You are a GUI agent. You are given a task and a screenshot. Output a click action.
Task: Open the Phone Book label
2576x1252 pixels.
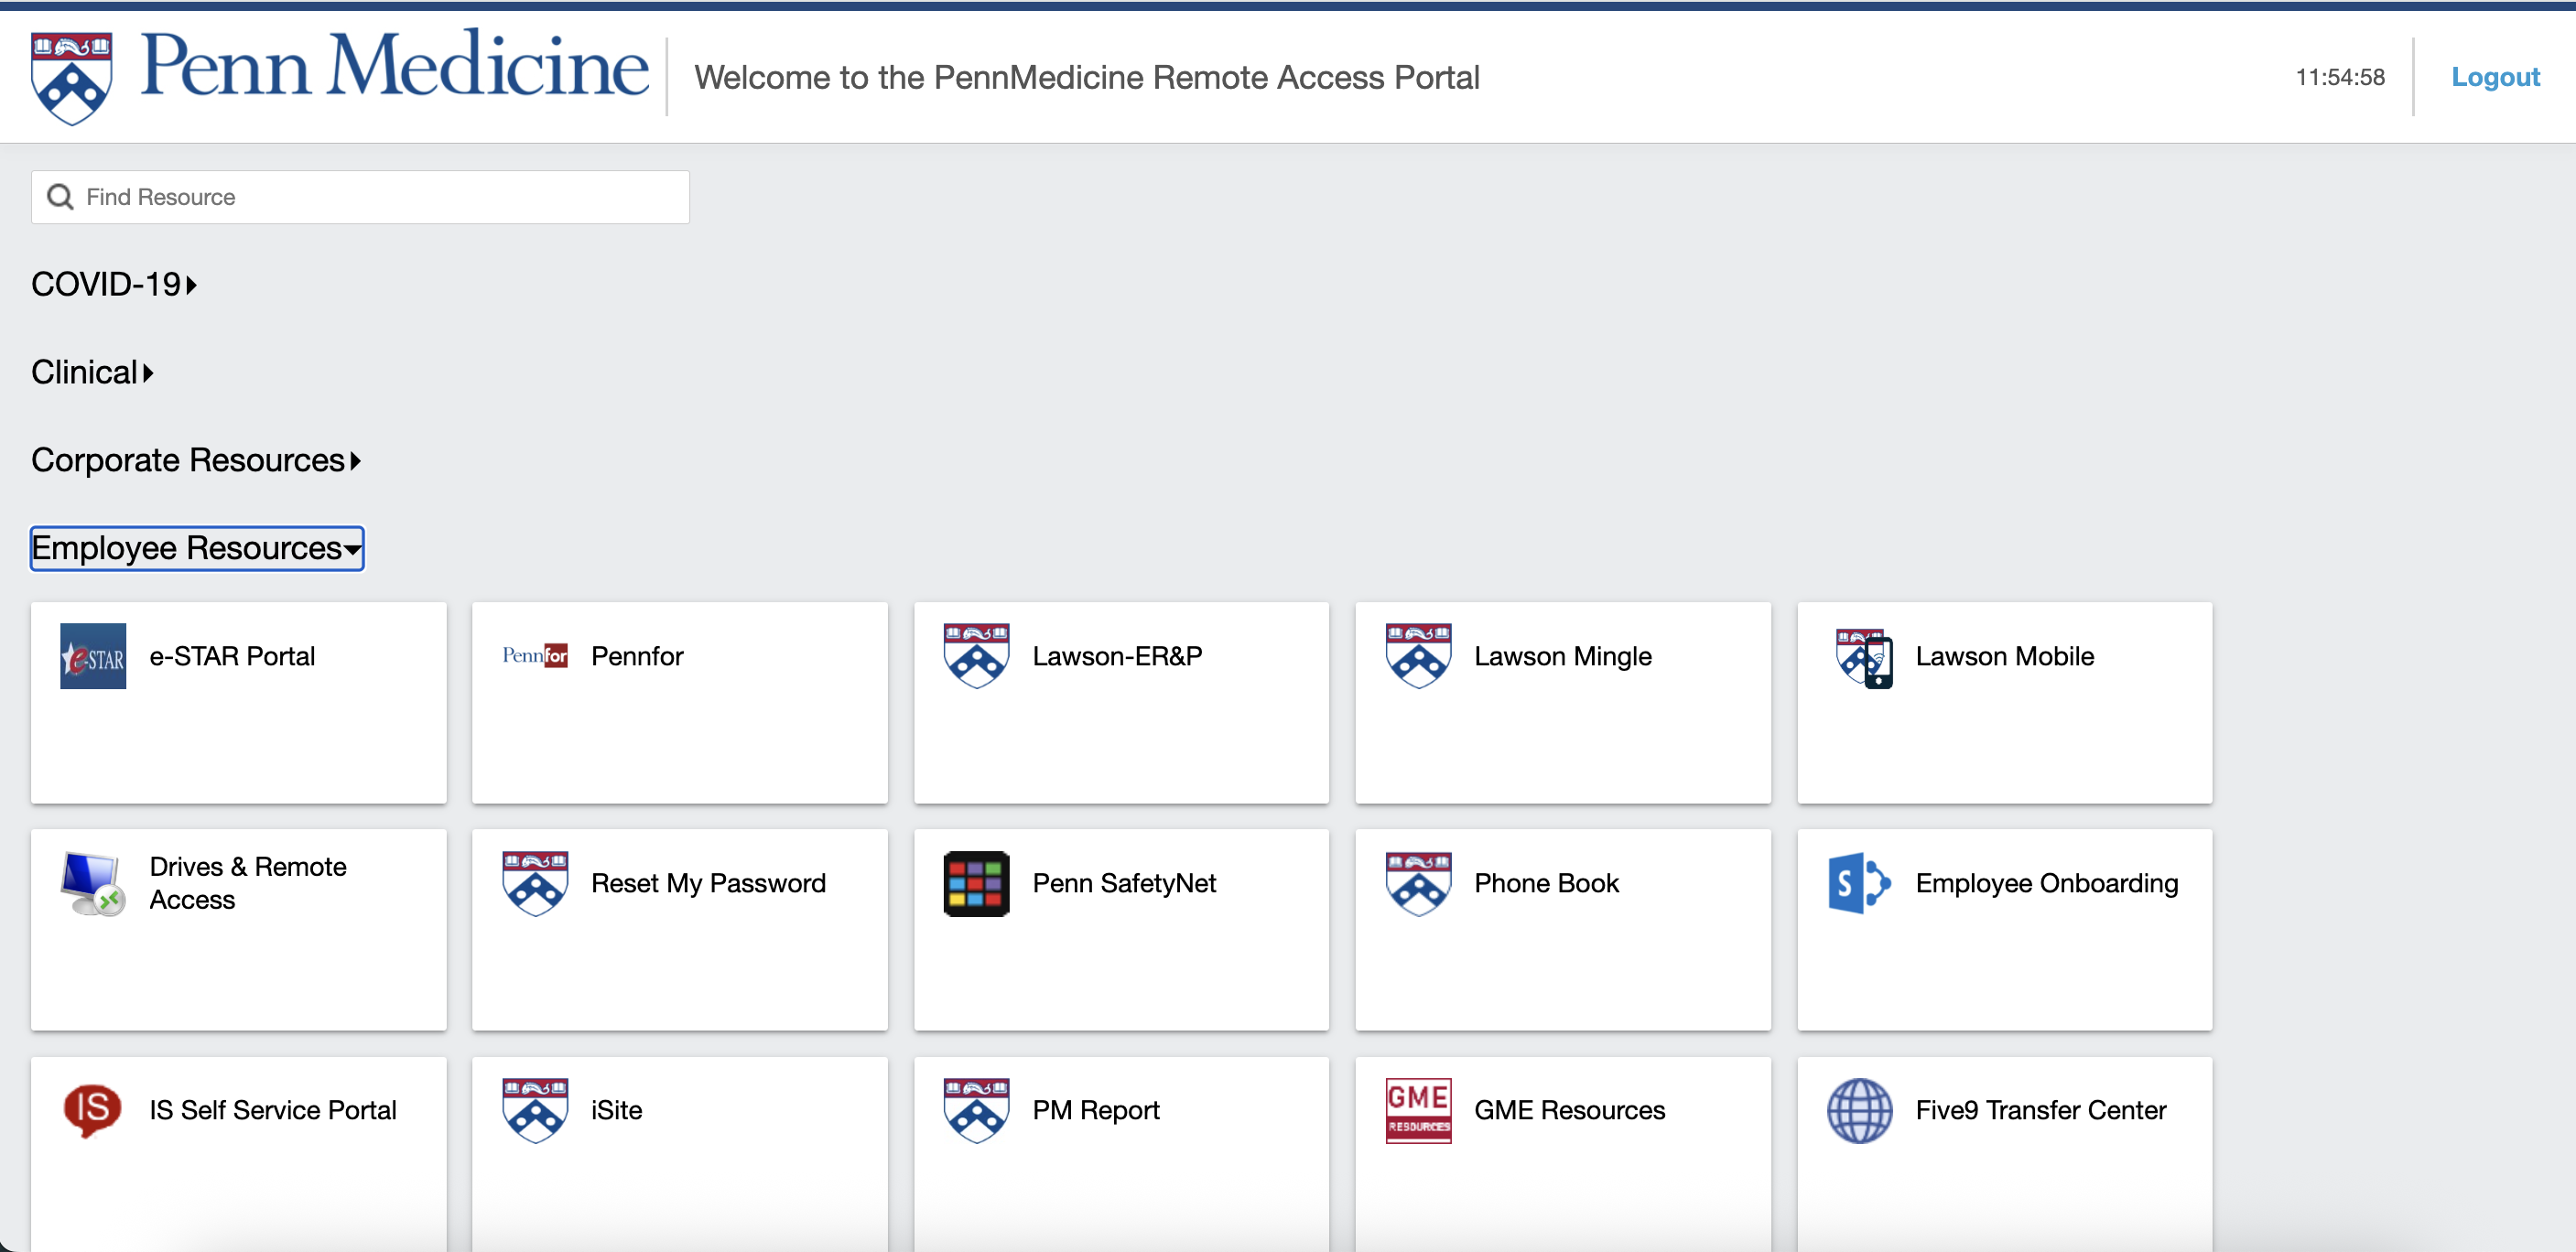point(1546,884)
